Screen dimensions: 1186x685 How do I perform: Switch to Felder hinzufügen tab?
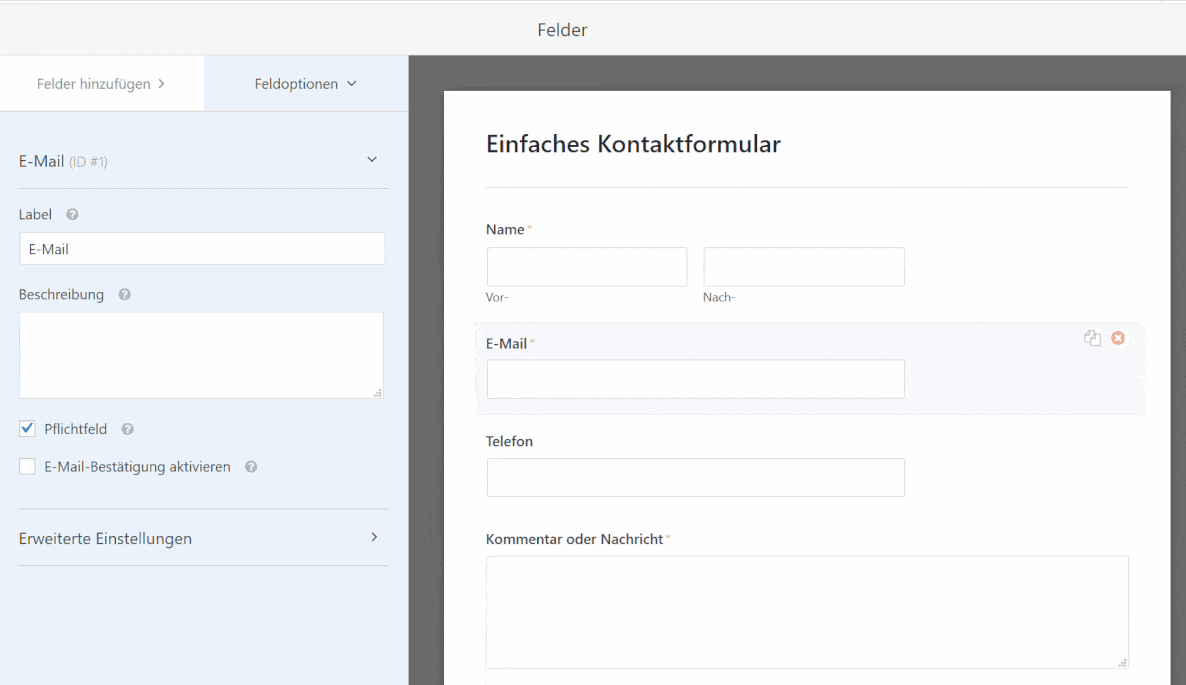[x=101, y=84]
